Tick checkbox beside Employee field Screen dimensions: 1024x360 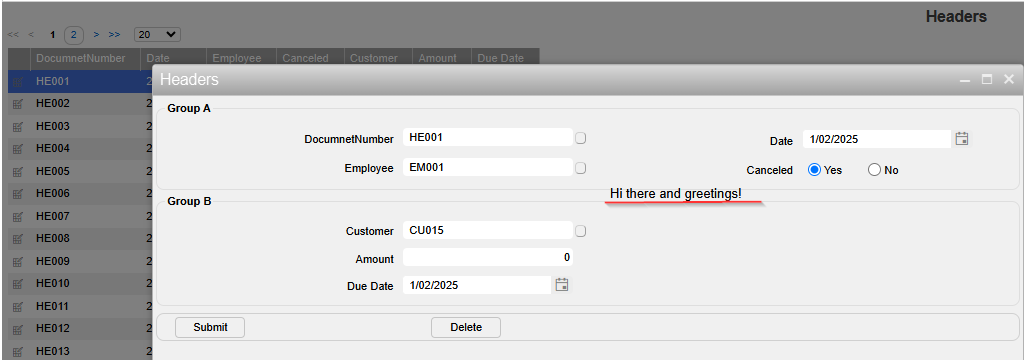tap(581, 168)
